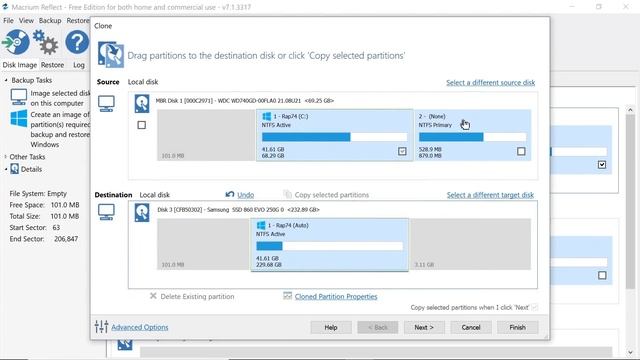
Task: Click the Cloned Partition Properties icon
Action: click(x=287, y=296)
